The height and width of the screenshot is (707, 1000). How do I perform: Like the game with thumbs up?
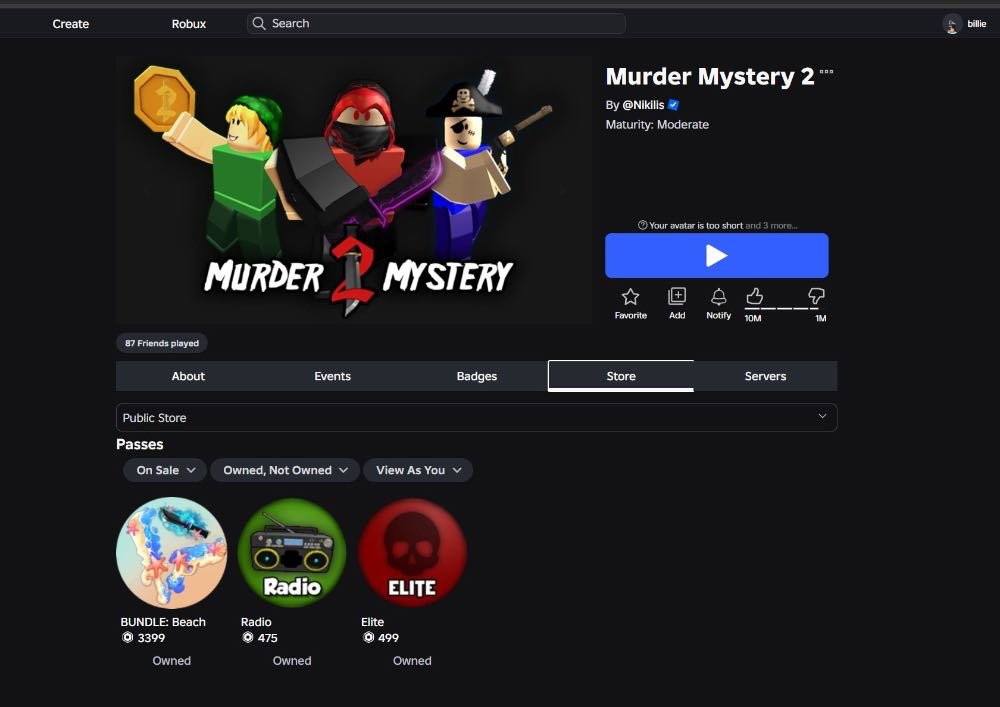[x=754, y=296]
